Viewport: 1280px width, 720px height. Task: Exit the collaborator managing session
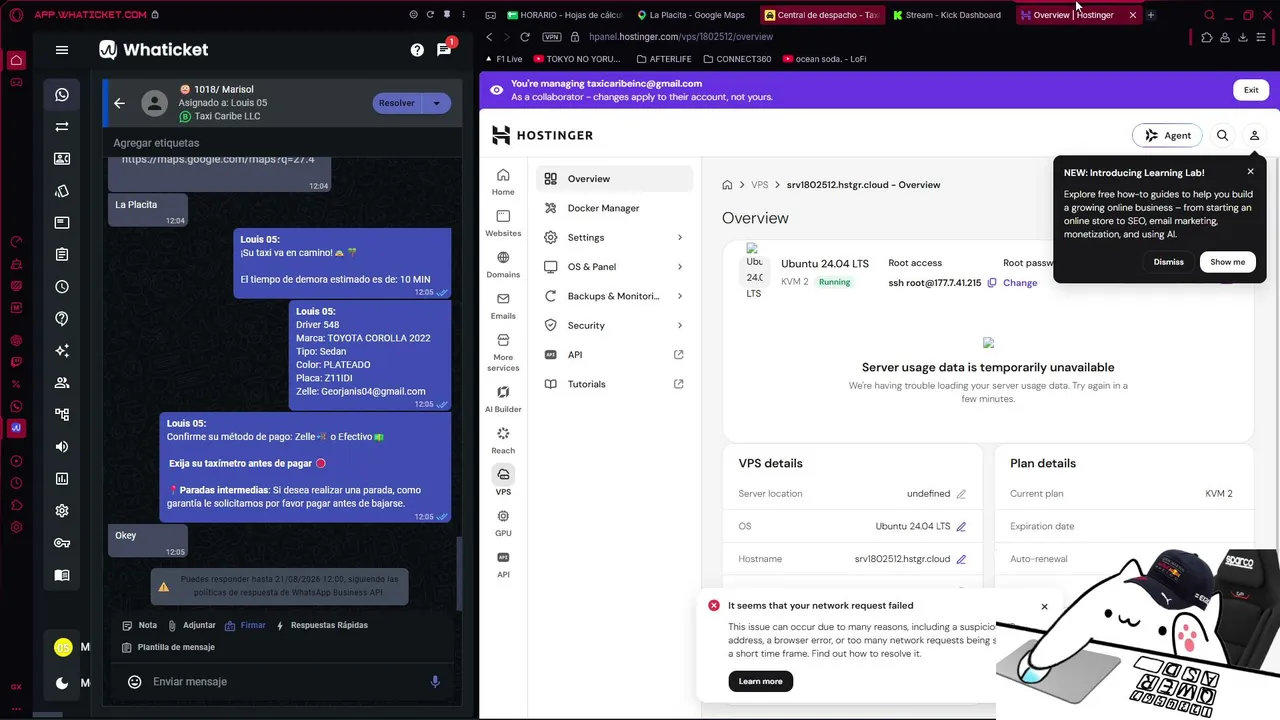coord(1251,90)
